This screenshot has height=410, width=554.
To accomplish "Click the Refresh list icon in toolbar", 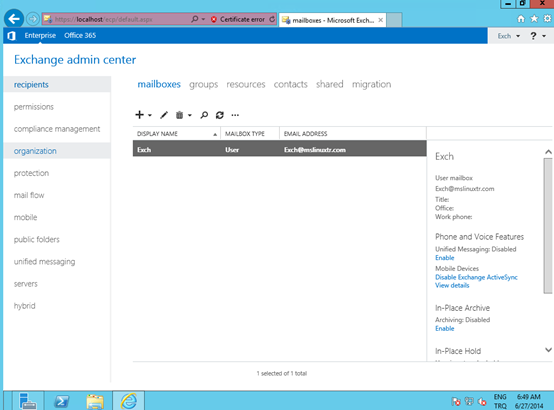I will point(220,115).
